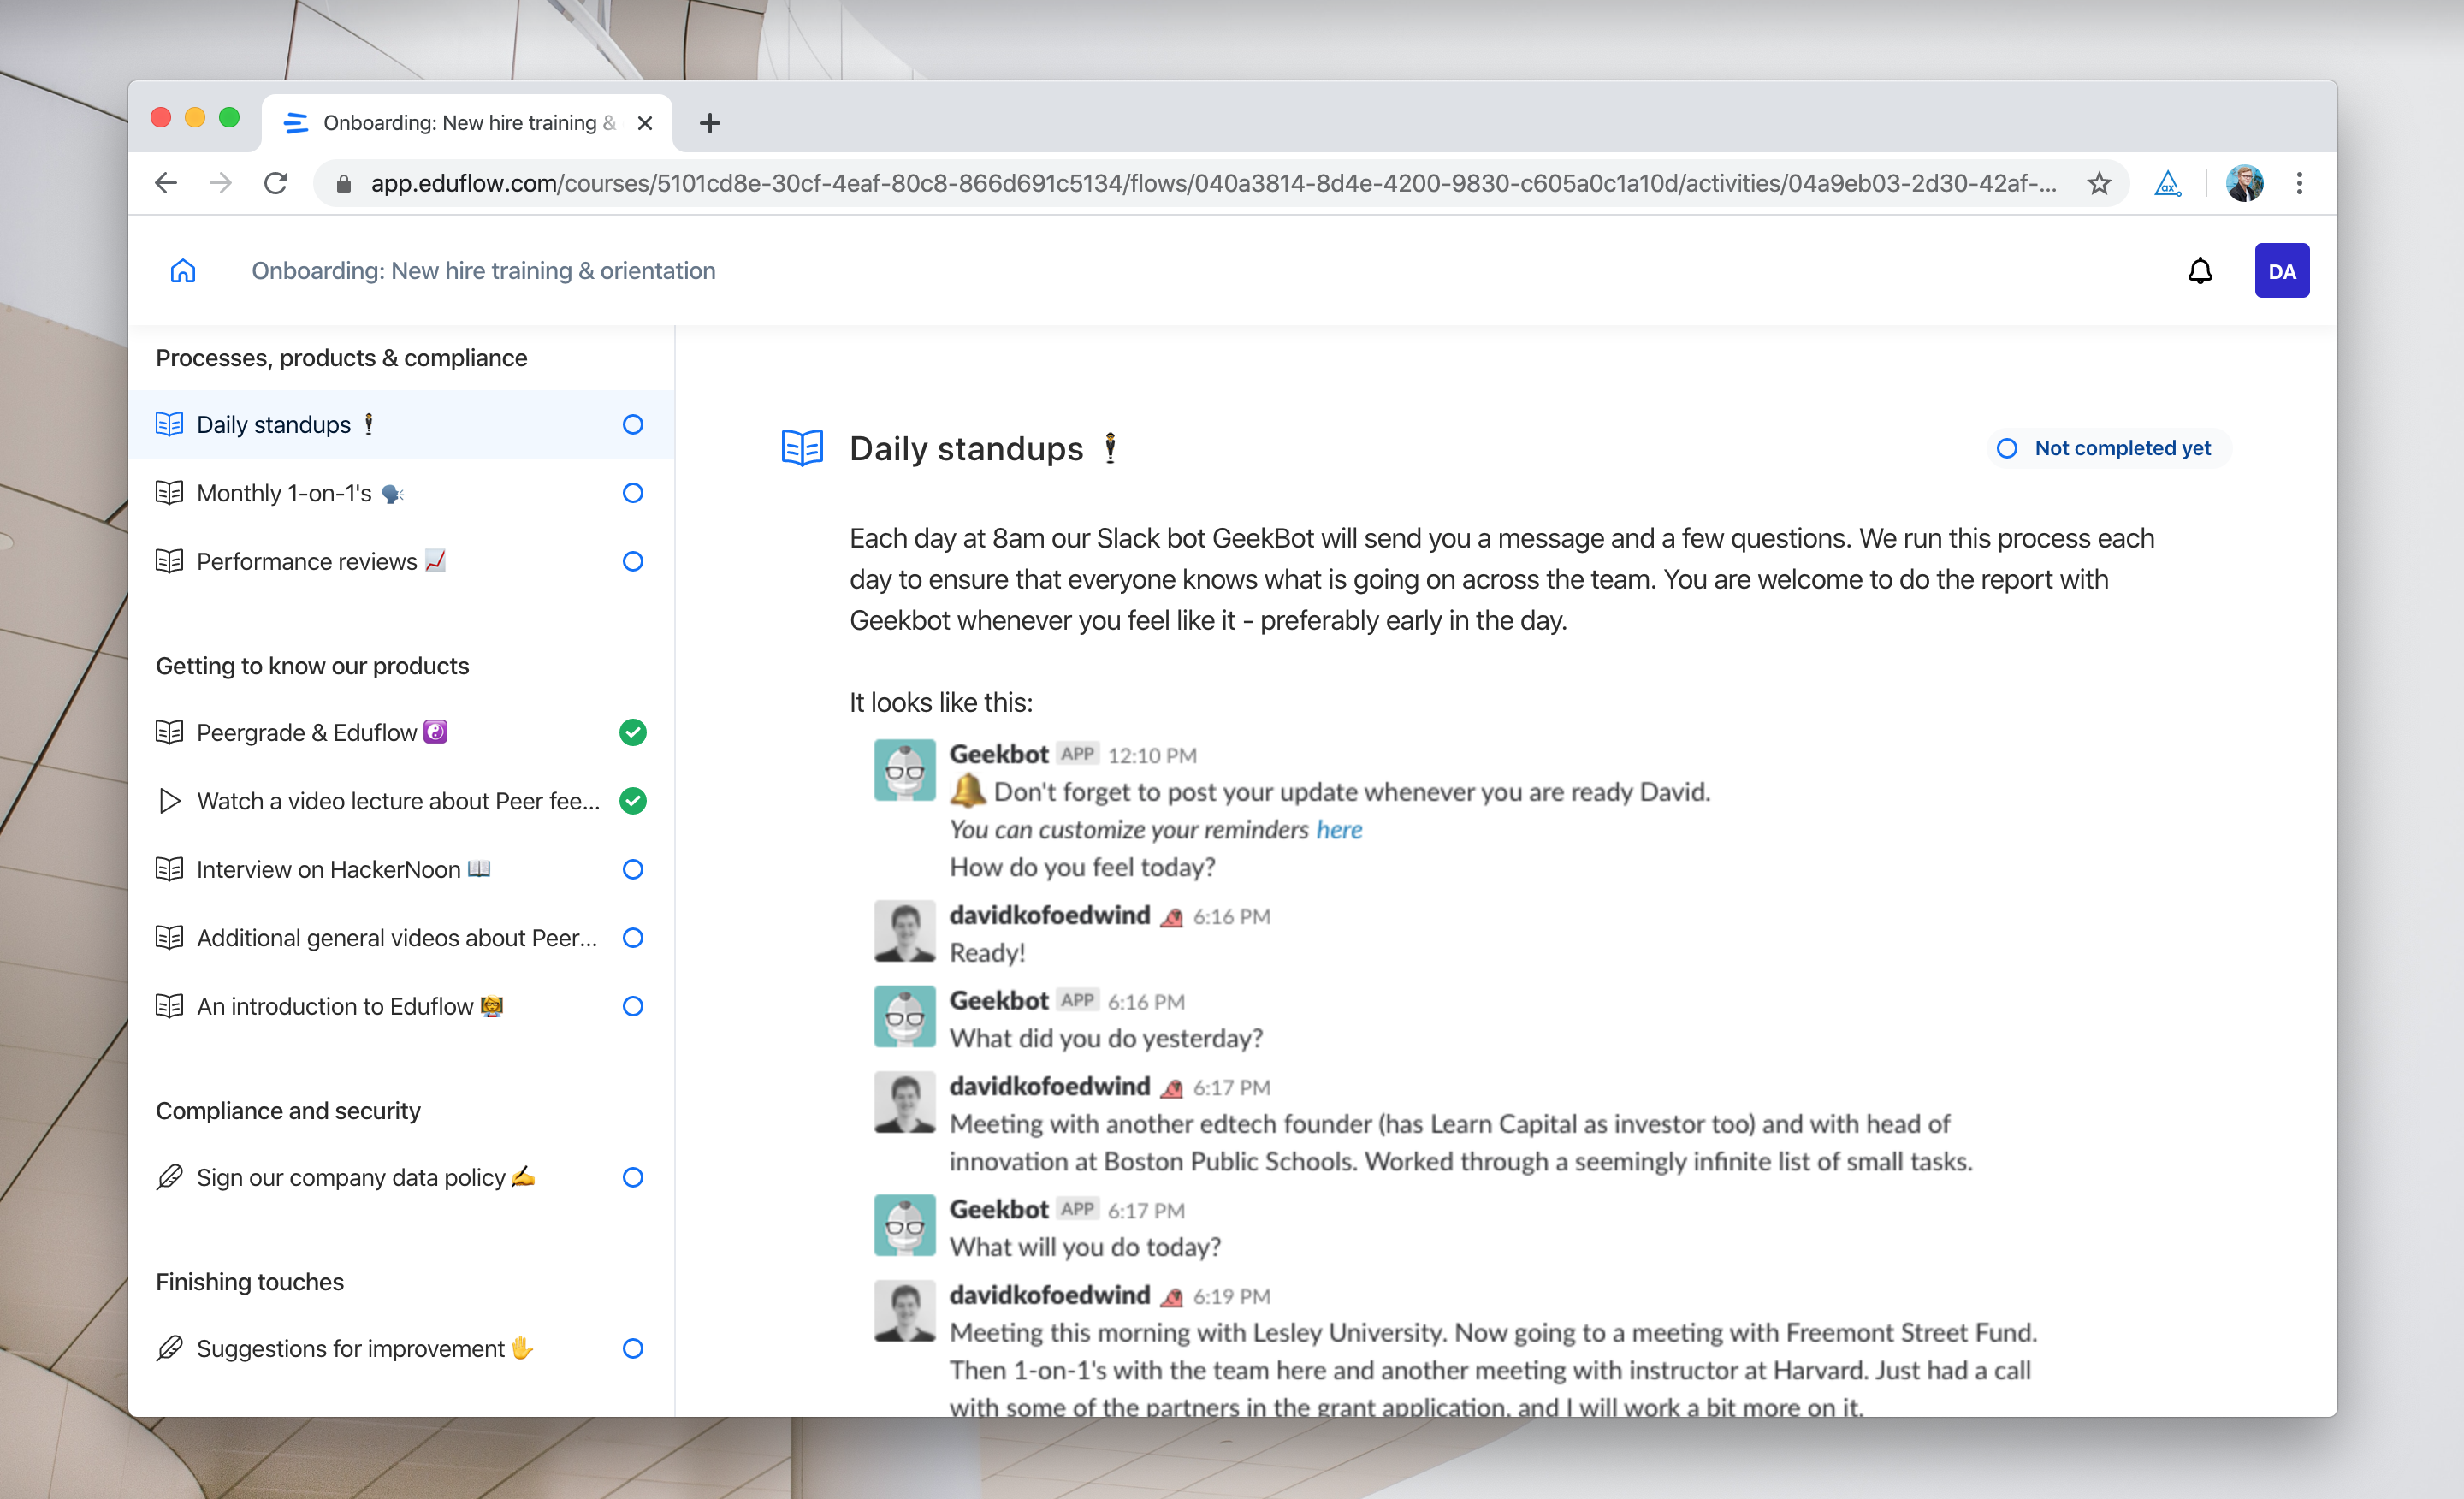Open the notifications bell

pos(2200,271)
